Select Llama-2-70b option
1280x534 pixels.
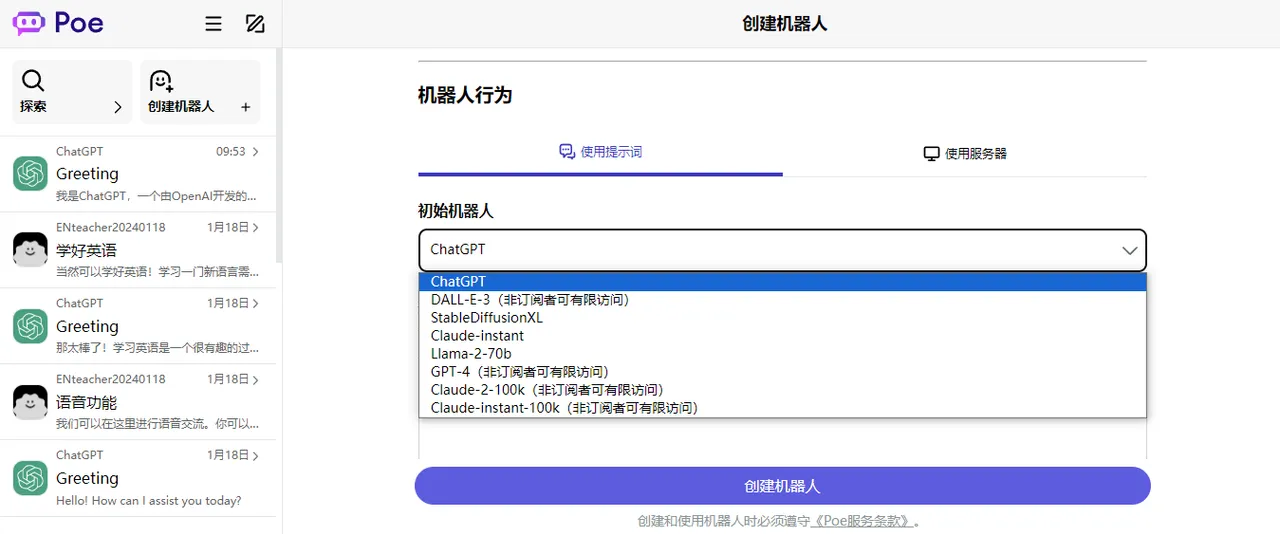(x=782, y=354)
